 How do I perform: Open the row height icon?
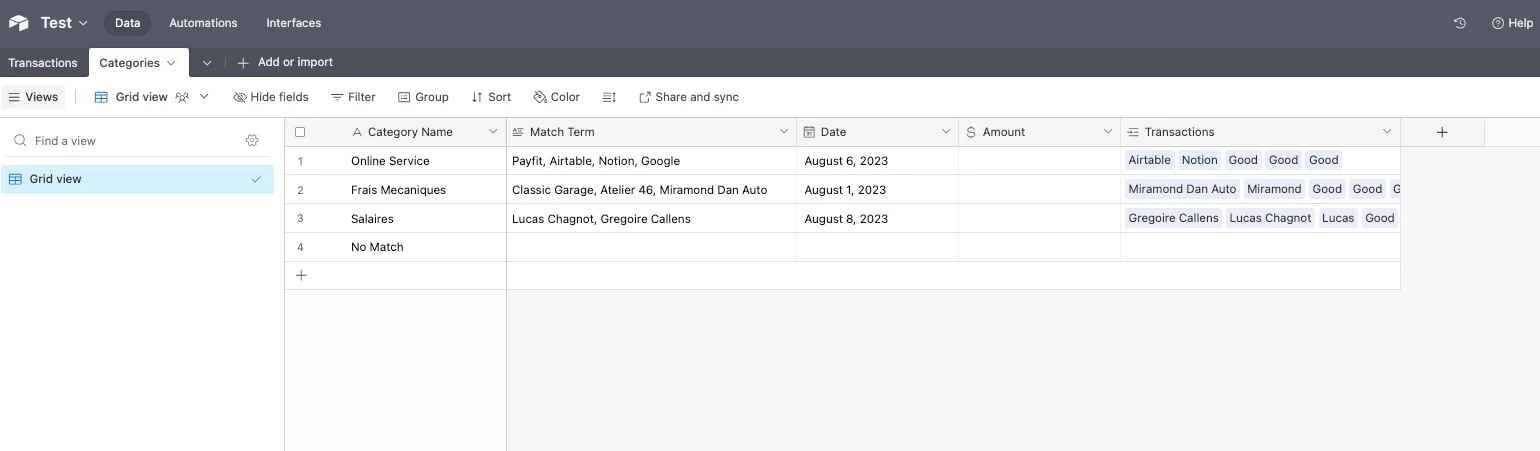click(609, 97)
